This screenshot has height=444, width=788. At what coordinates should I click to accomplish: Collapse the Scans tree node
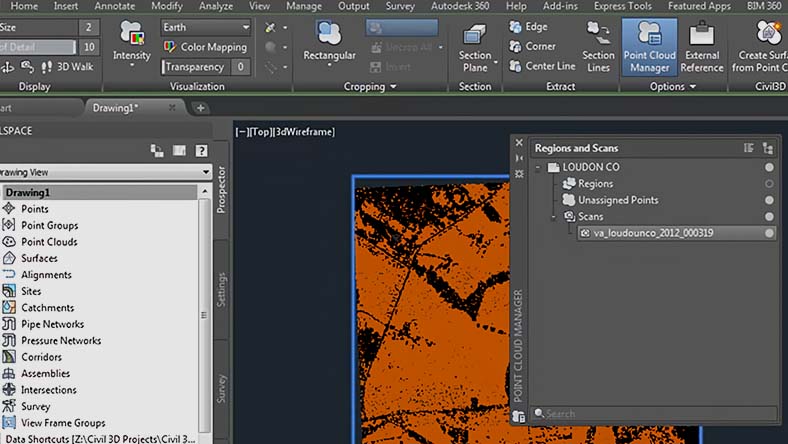coord(553,216)
